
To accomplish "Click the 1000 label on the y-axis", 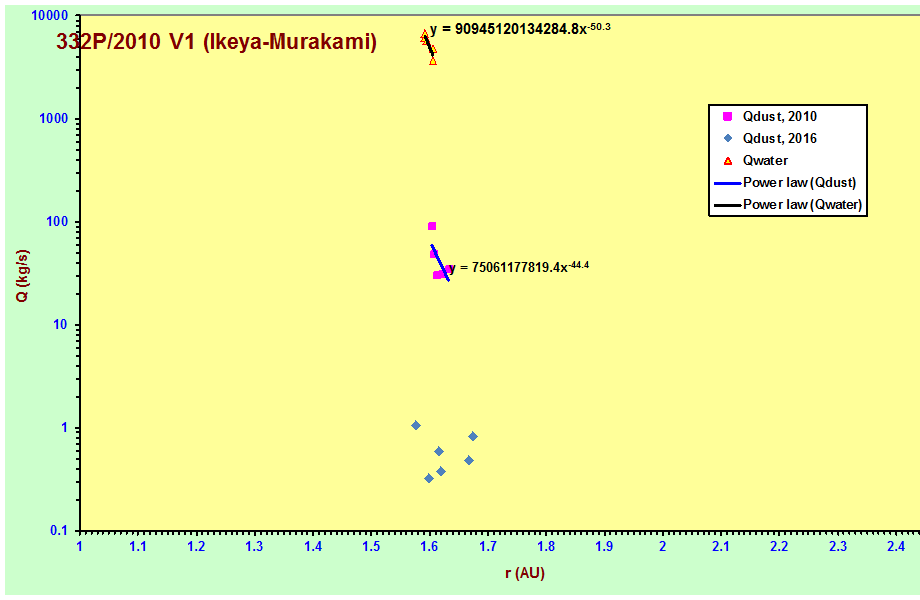I will [53, 118].
